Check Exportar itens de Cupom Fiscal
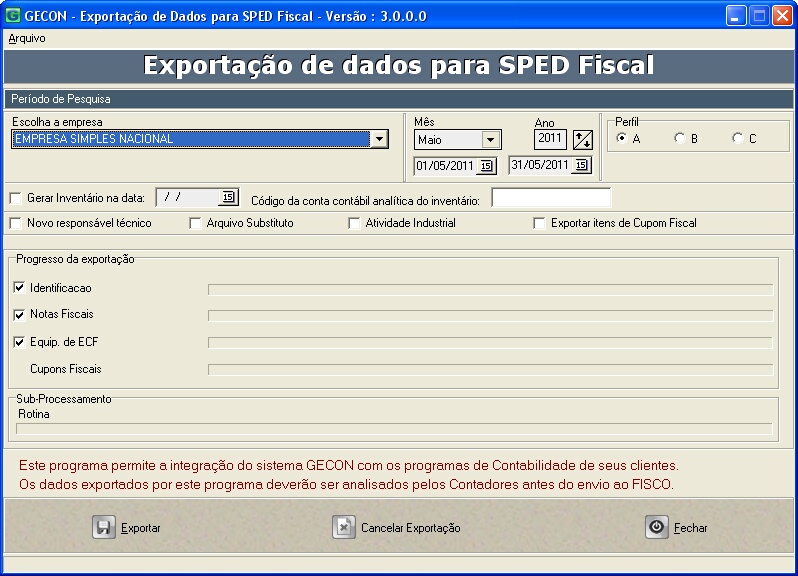Screen dimensions: 798x576 pyautogui.click(x=539, y=223)
